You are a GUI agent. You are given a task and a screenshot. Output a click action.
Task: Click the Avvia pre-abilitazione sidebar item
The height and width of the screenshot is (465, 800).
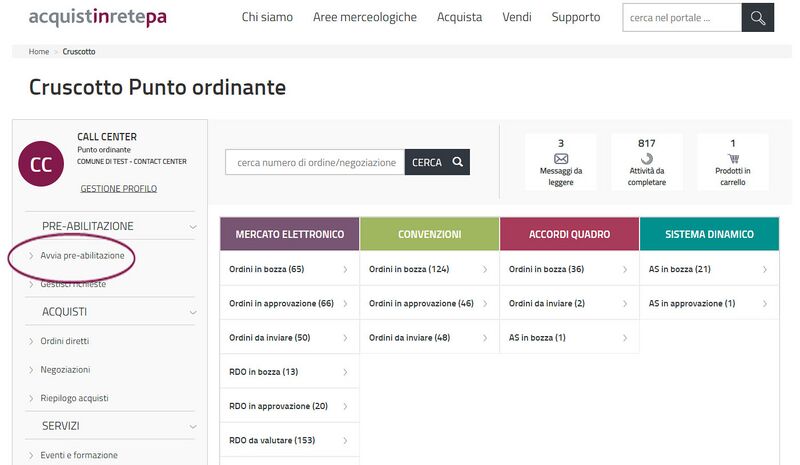coord(82,256)
